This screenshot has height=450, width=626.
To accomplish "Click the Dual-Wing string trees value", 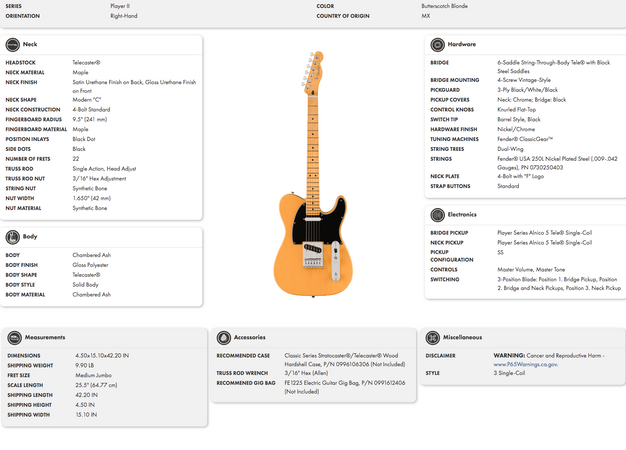I will point(510,149).
